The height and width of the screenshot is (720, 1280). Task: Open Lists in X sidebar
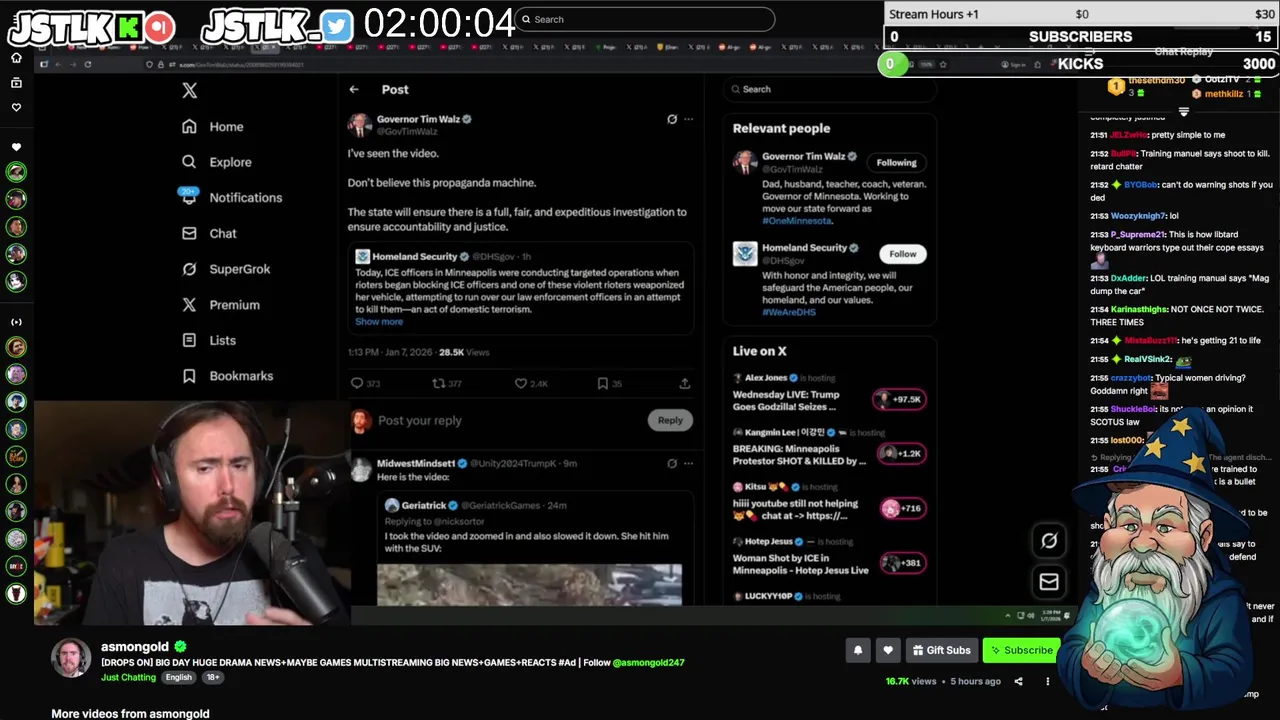point(209,340)
